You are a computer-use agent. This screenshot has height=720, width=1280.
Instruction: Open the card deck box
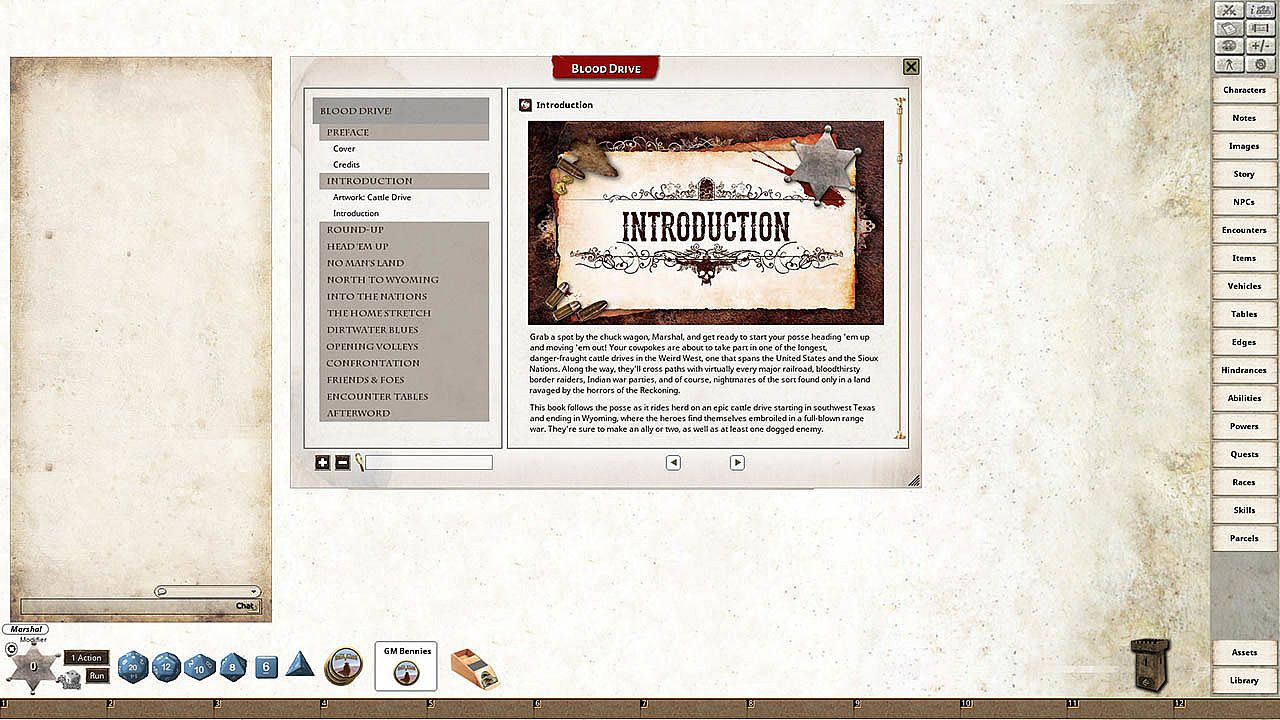pos(474,669)
